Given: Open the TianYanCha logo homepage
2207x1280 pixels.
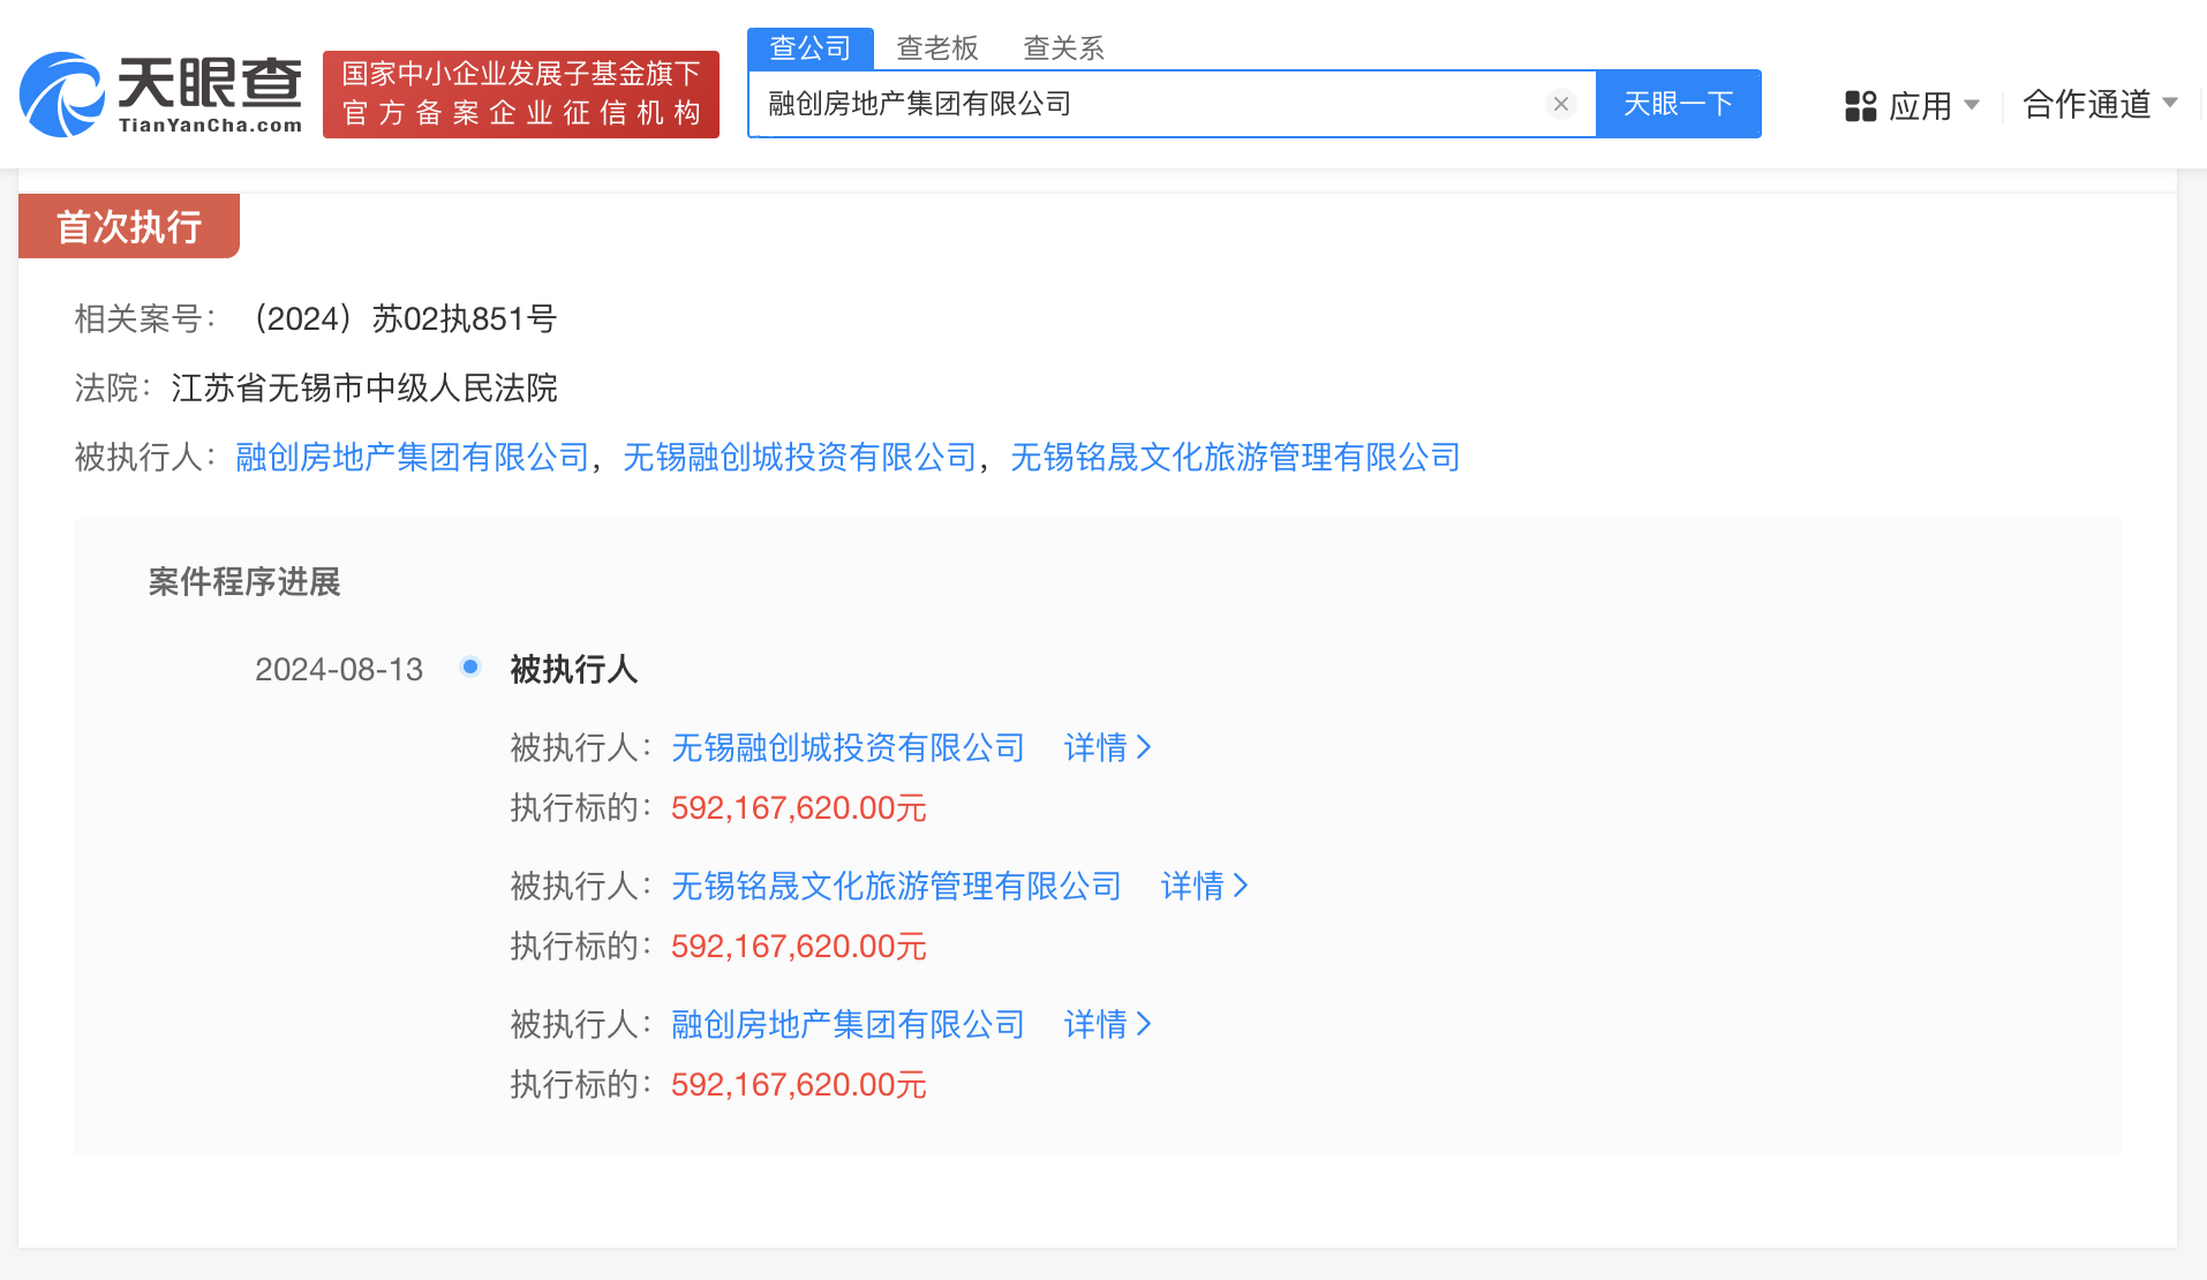Looking at the screenshot, I should click(x=161, y=94).
